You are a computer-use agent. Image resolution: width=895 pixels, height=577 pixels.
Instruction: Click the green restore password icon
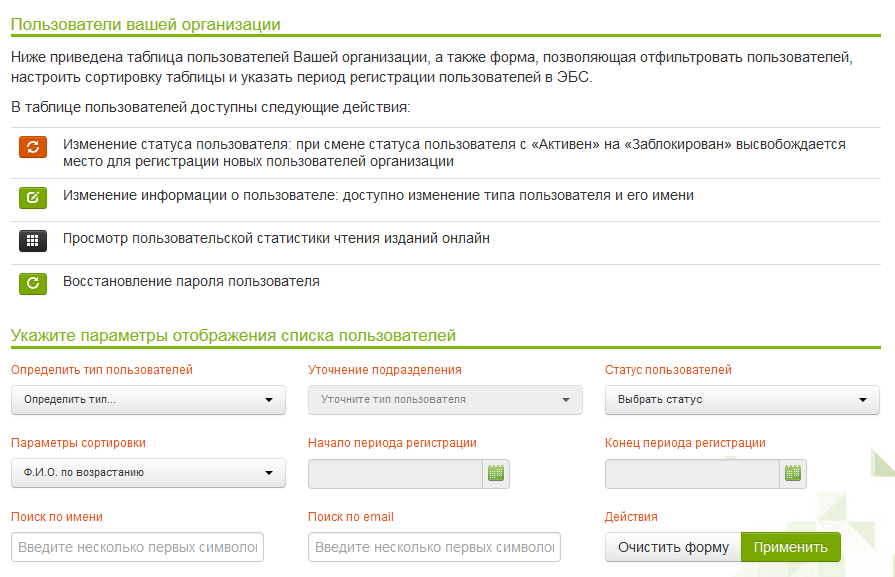pyautogui.click(x=33, y=283)
